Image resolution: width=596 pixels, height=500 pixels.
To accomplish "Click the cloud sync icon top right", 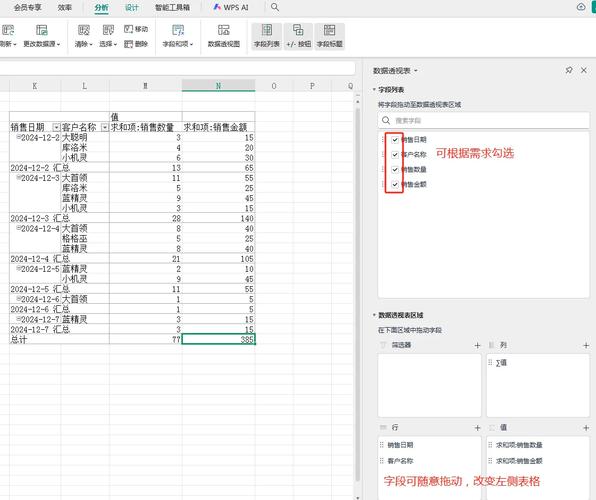I will coord(581,7).
